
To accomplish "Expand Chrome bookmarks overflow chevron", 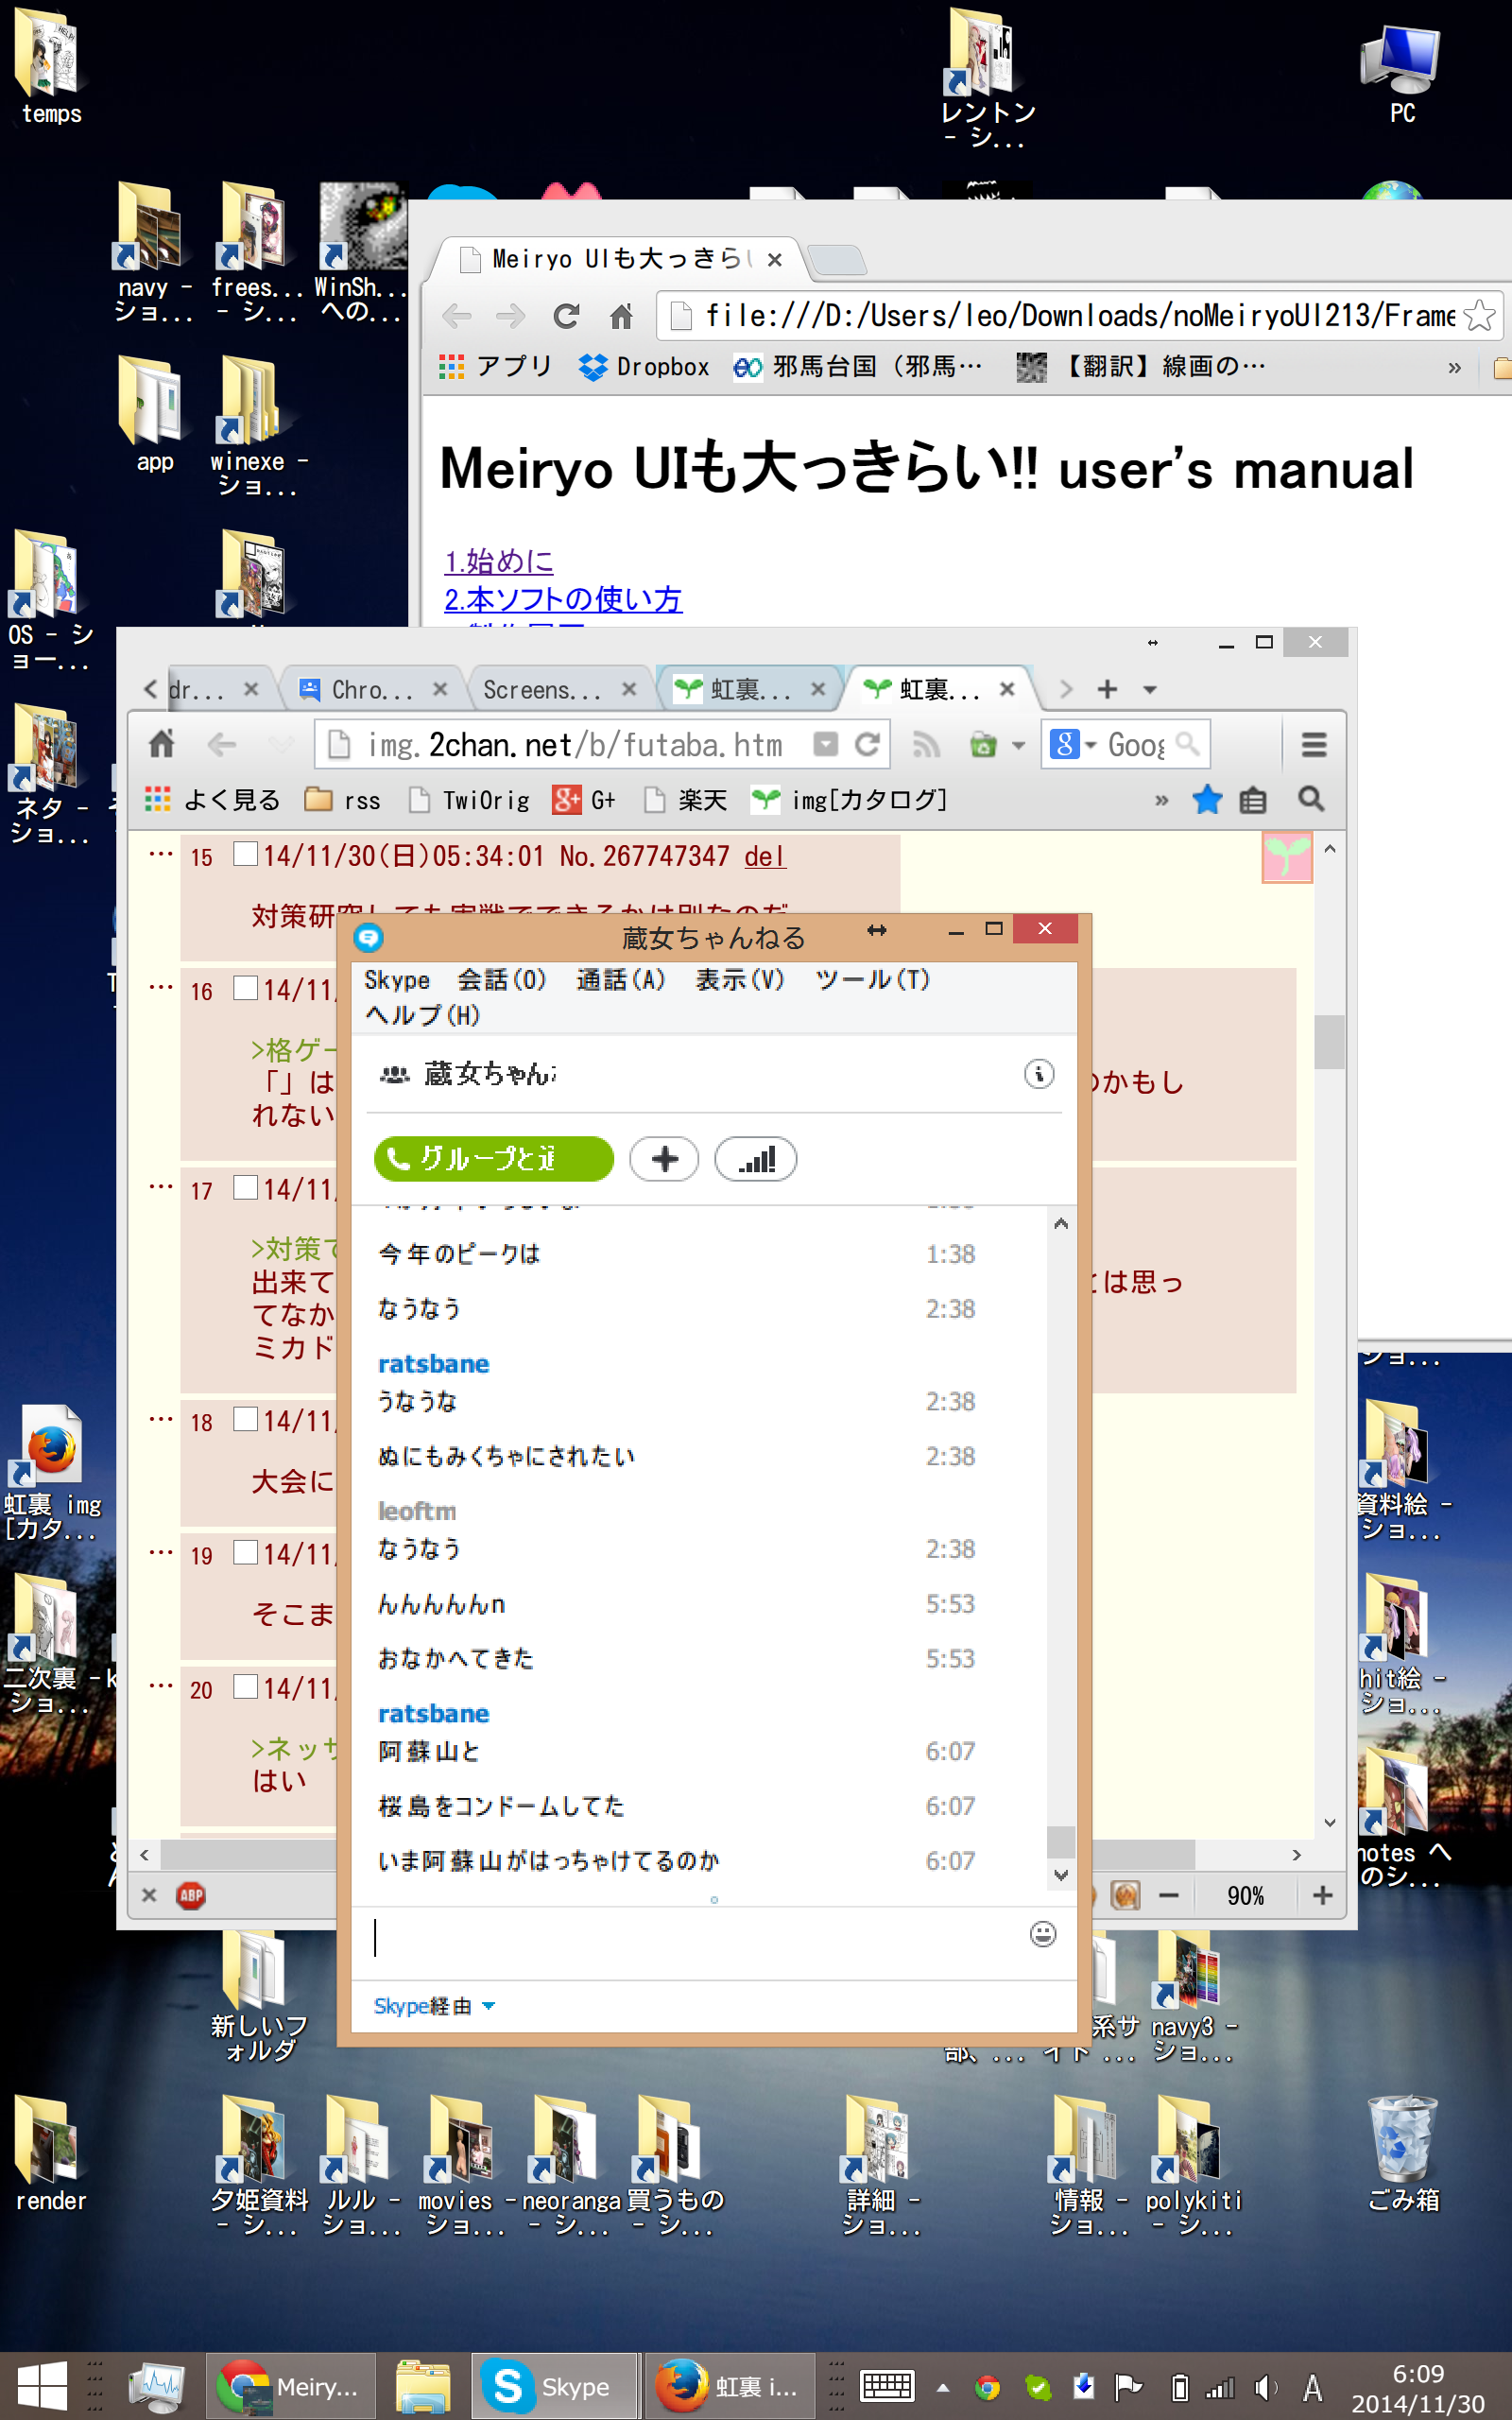I will [1454, 368].
